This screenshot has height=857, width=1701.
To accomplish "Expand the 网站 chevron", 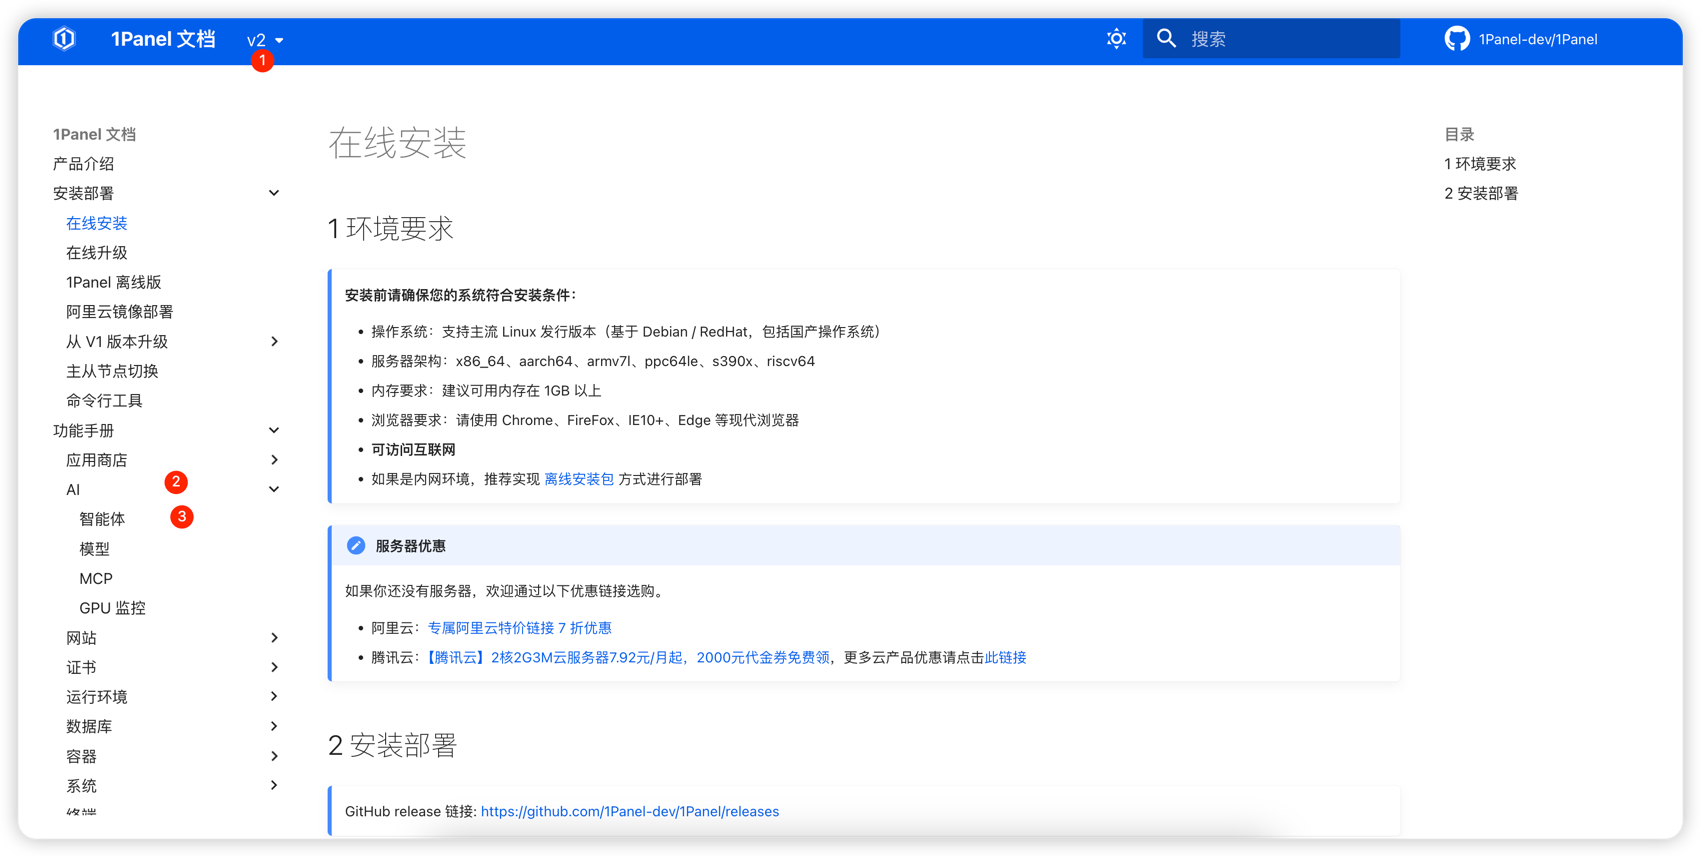I will (274, 638).
